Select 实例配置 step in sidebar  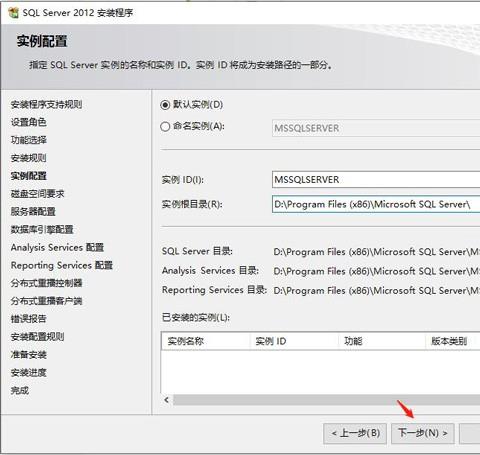(28, 176)
